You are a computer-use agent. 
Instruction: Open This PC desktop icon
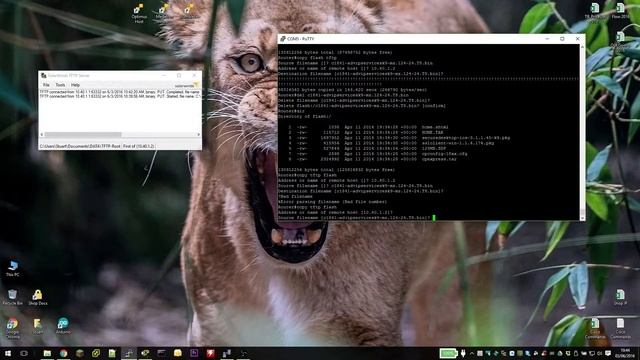pos(13,269)
